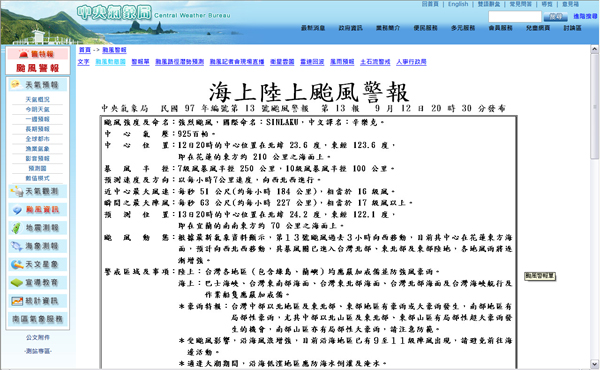Viewport: 600px width, 370px height.
Task: Open the 南區氣象服務 sidebar section
Action: click(x=38, y=319)
